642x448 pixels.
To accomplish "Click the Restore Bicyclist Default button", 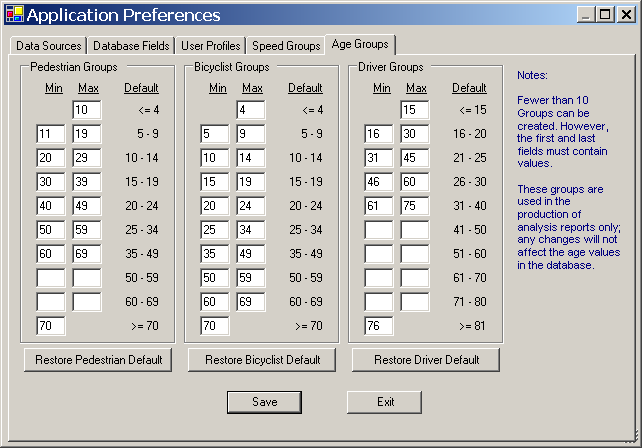I will (261, 360).
